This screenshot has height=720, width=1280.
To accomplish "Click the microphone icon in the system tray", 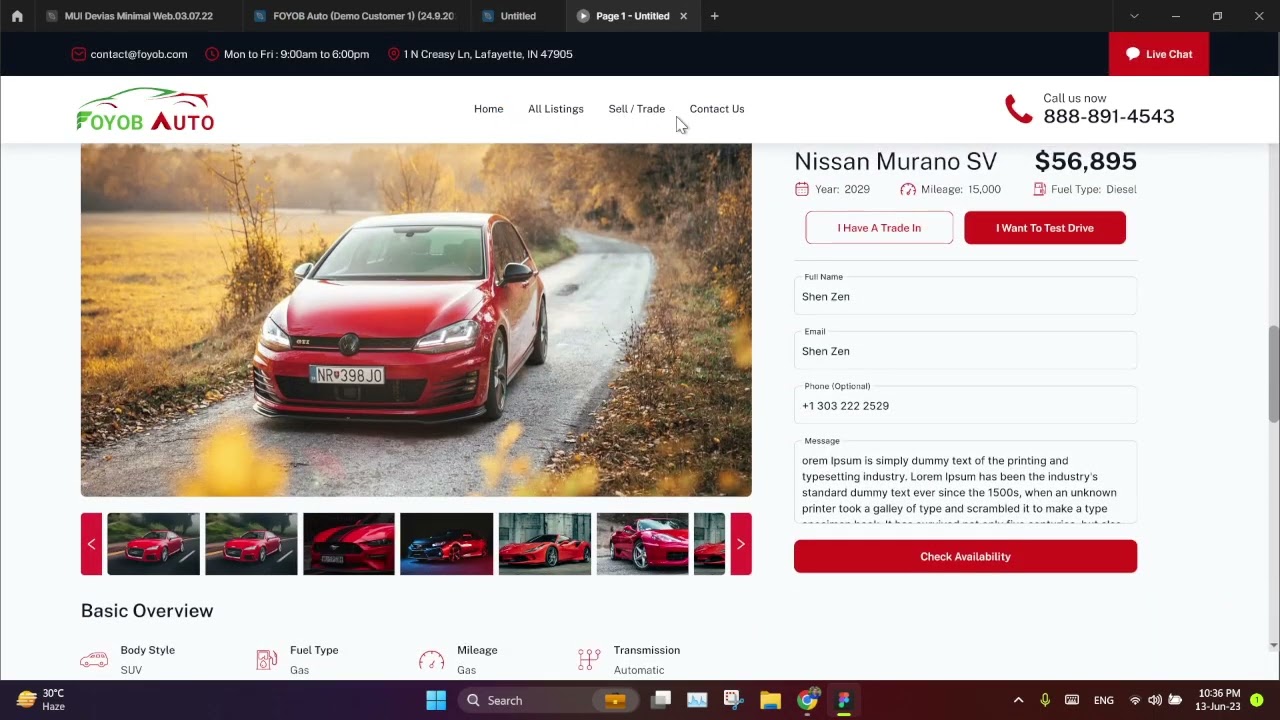I will point(1045,700).
